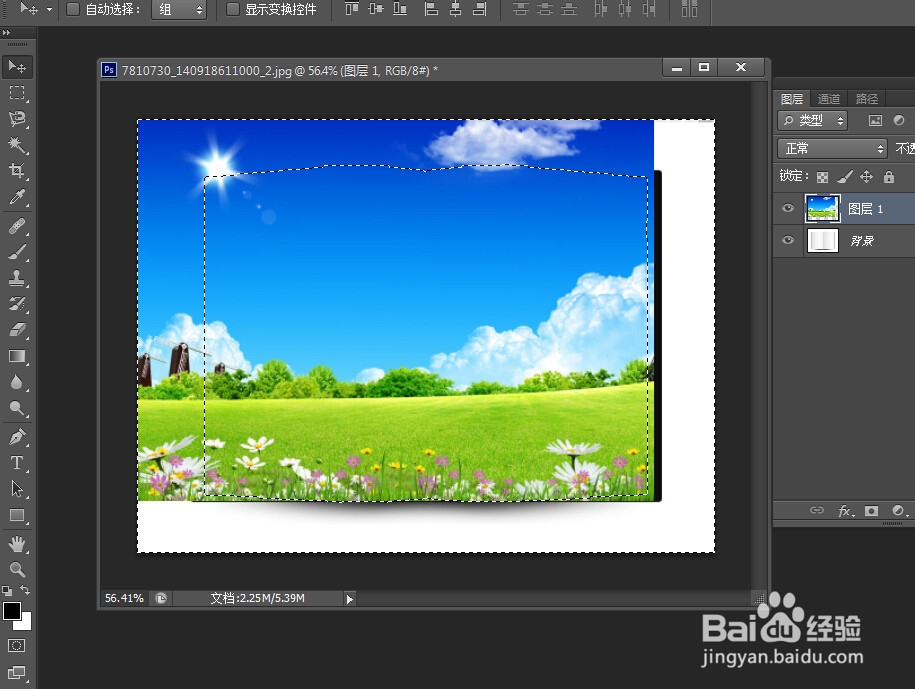Select the Hand tool
The width and height of the screenshot is (915, 689).
17,544
